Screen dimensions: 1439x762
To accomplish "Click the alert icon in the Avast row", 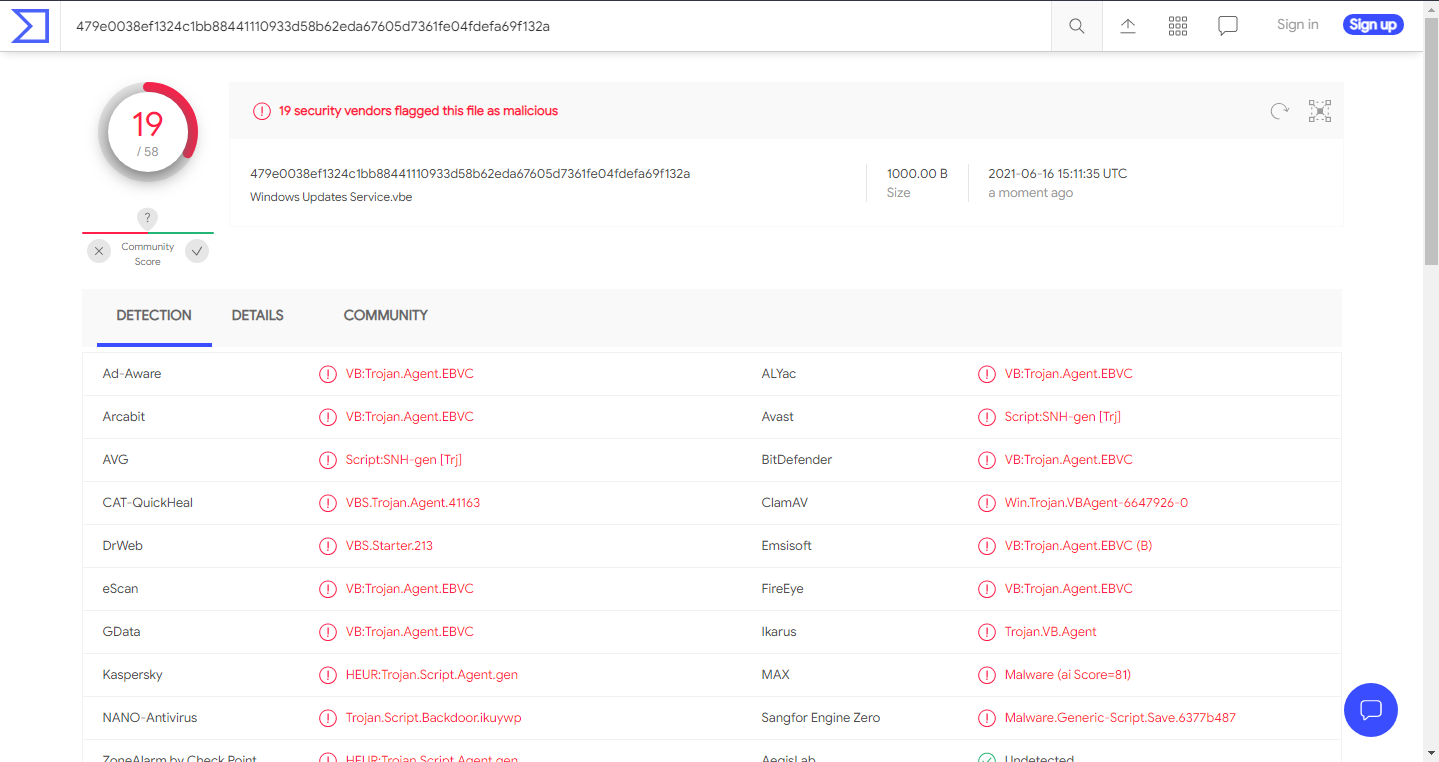I will [987, 417].
